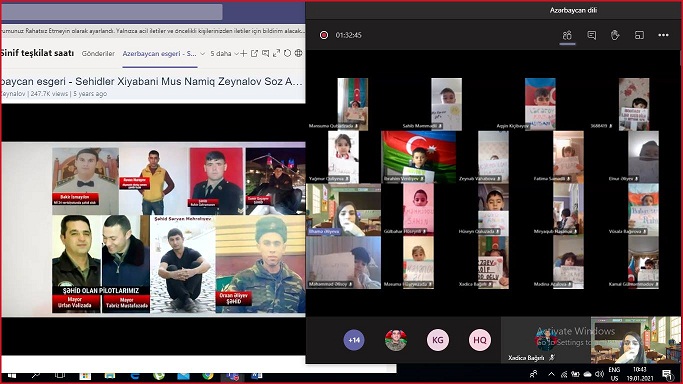Open the meeting chat icon

pos(592,35)
